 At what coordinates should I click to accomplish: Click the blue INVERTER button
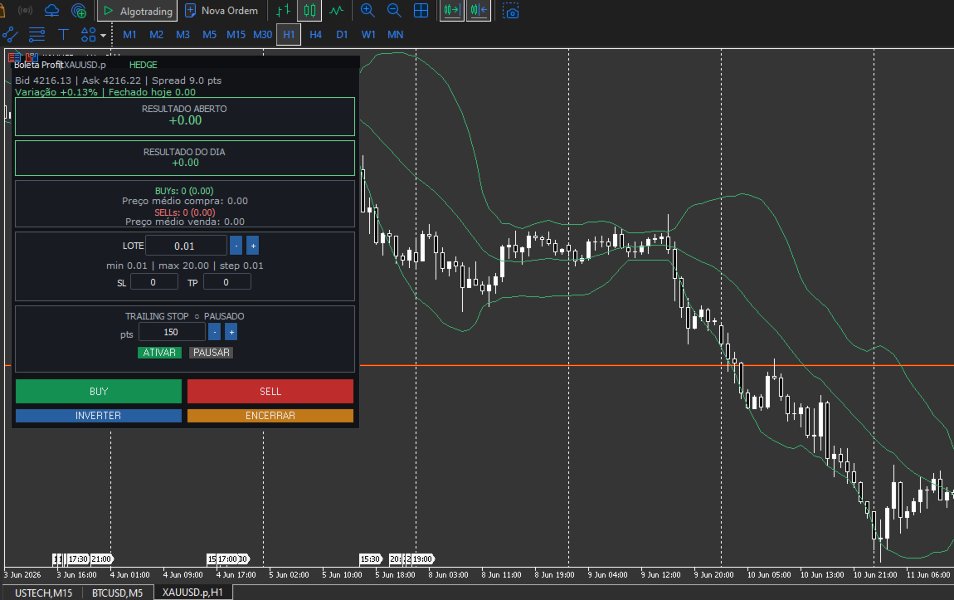point(99,415)
